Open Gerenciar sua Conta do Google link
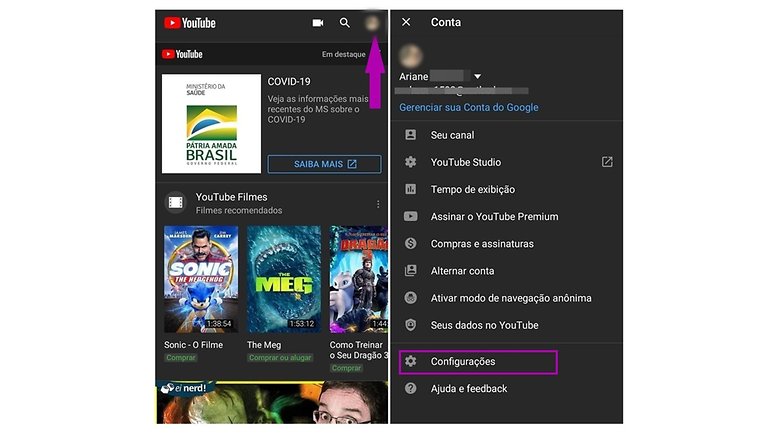This screenshot has width=782, height=440. pyautogui.click(x=469, y=107)
